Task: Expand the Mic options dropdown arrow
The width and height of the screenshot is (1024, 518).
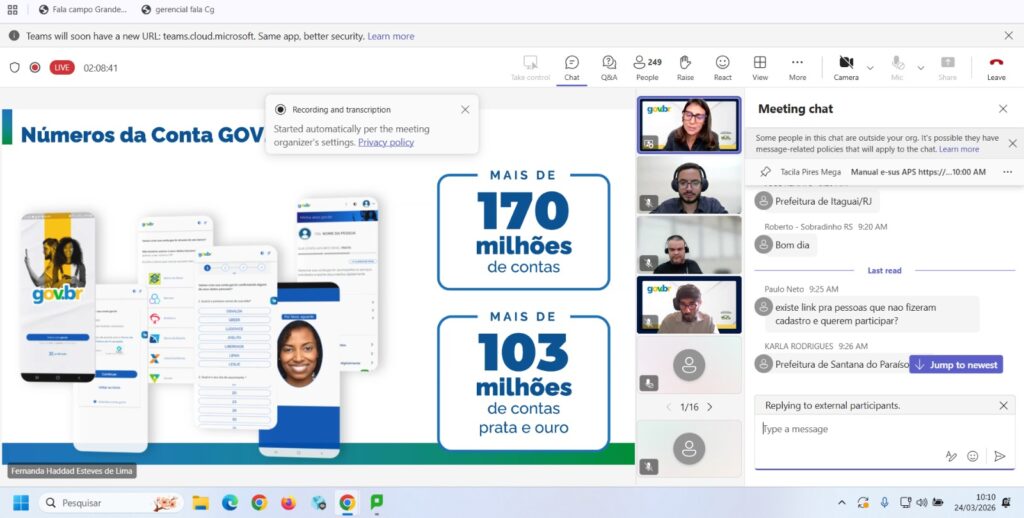Action: pyautogui.click(x=920, y=68)
